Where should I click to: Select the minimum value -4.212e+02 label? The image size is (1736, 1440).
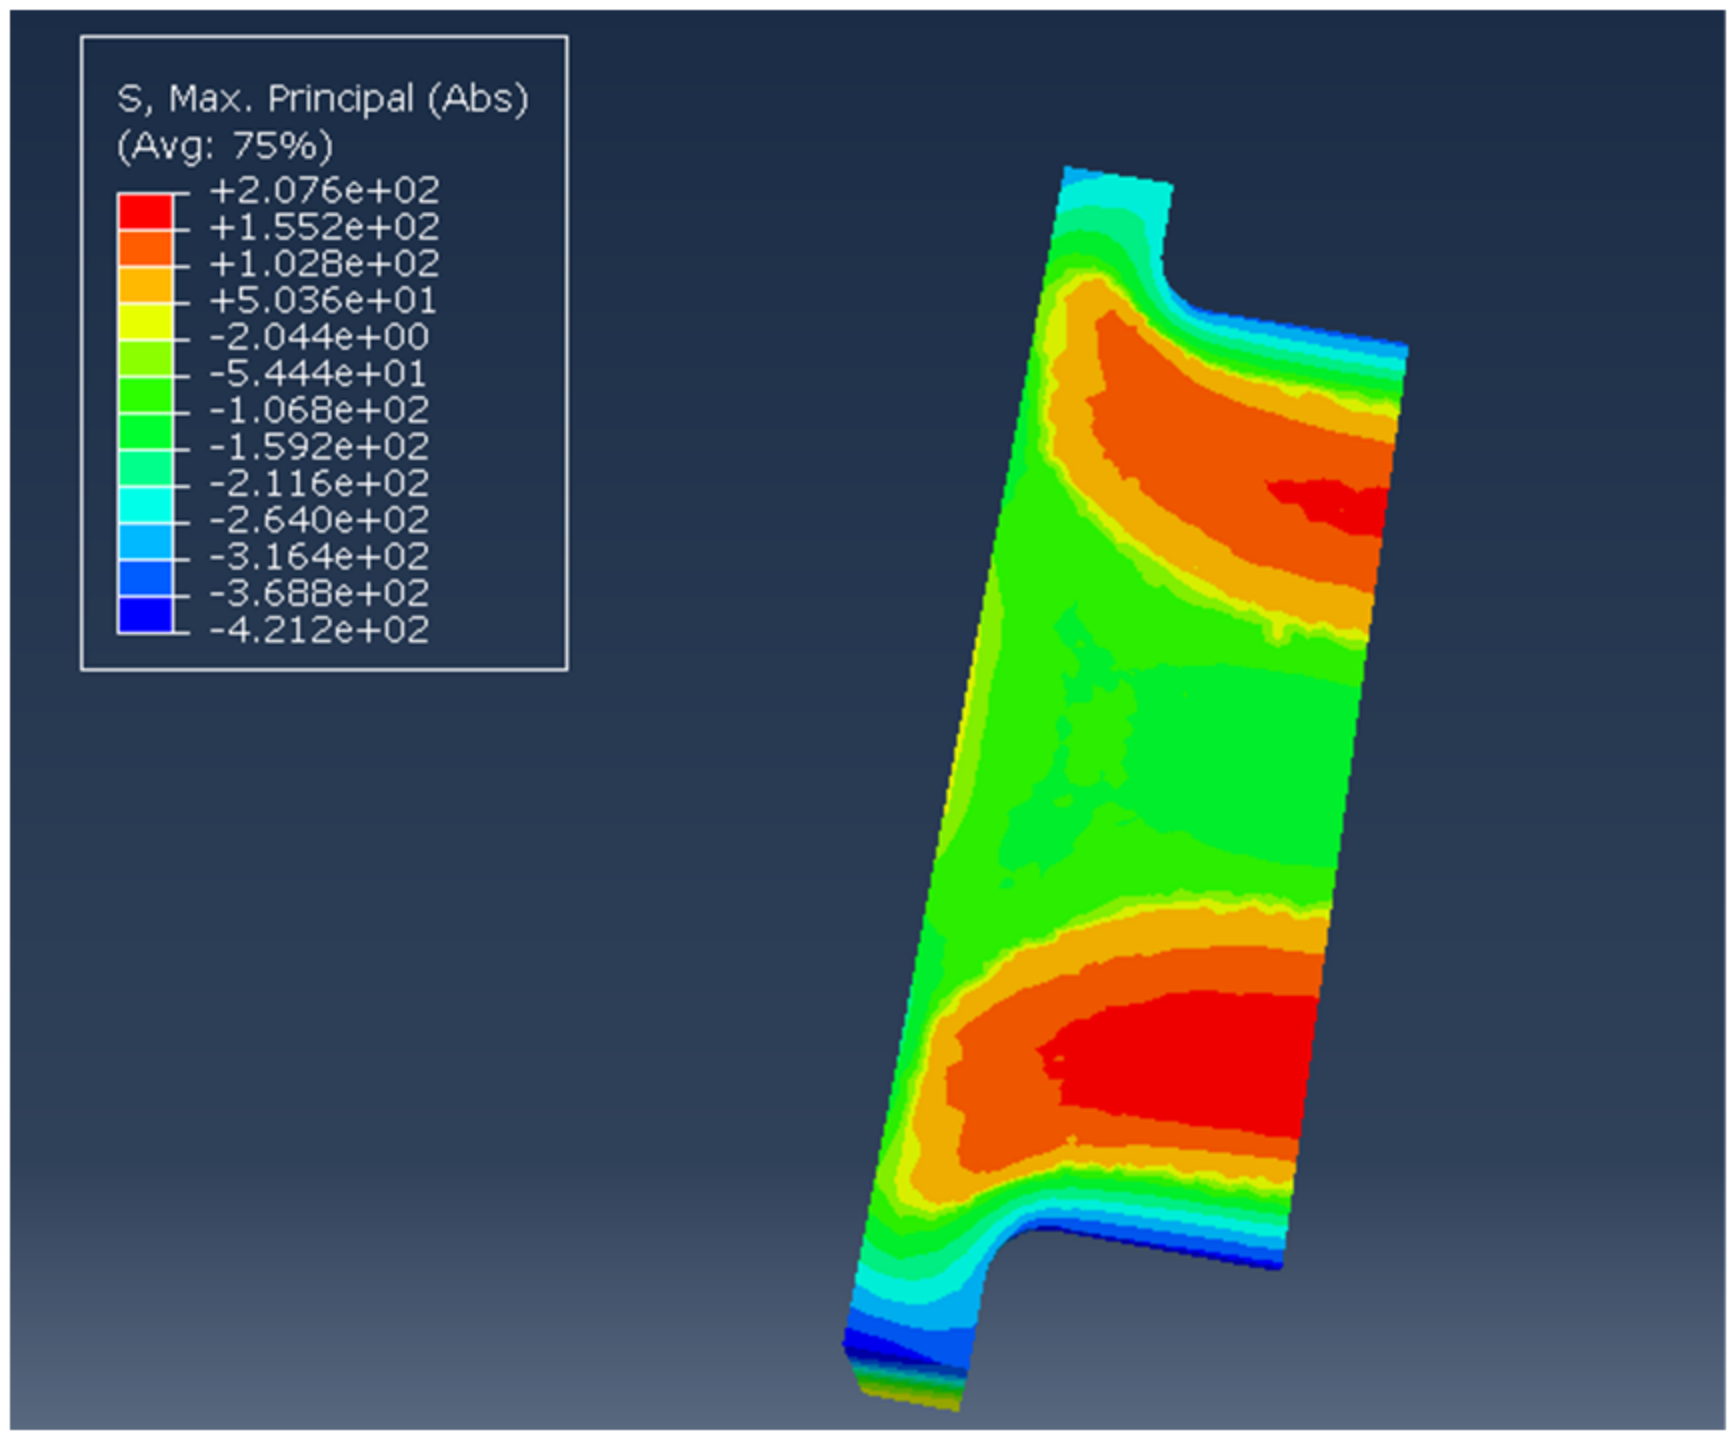319,630
